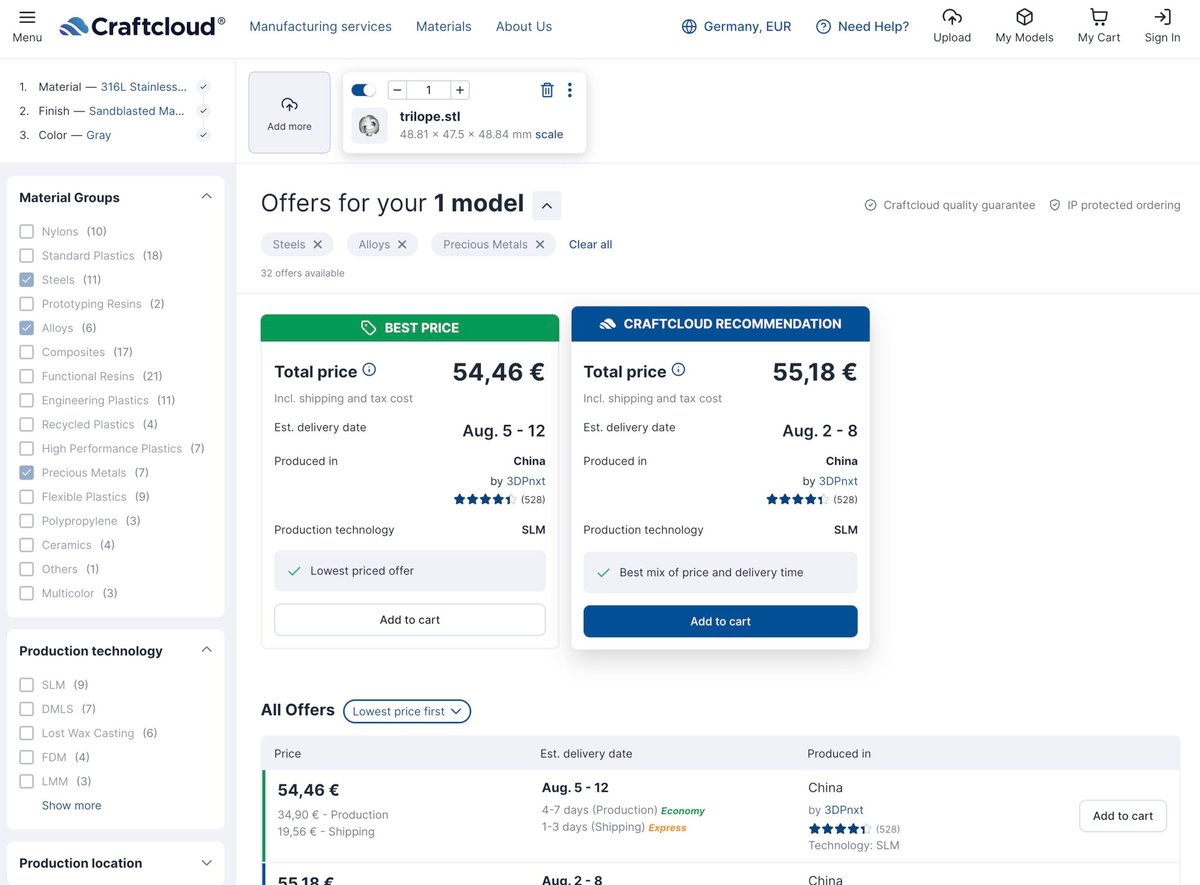Check the Standard Plastics checkbox
Viewport: 1200px width, 885px height.
pos(27,255)
